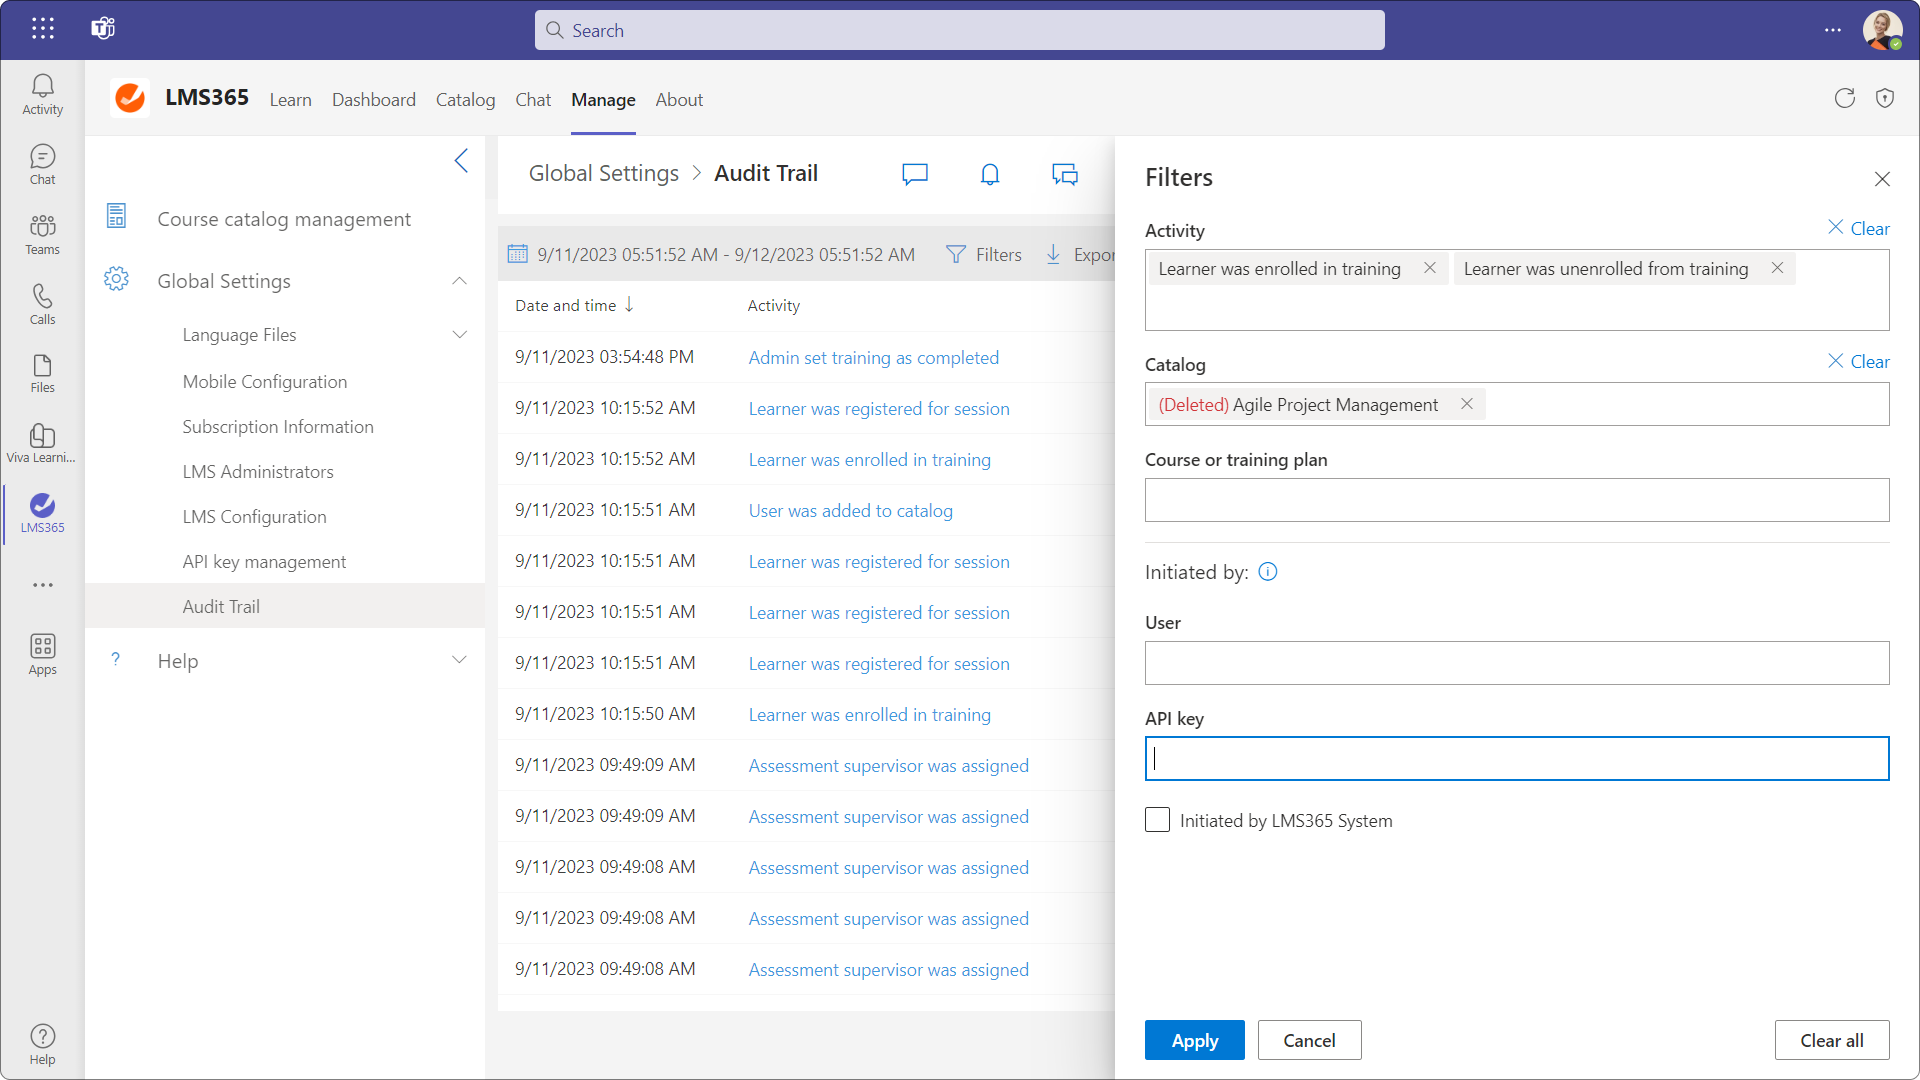Image resolution: width=1920 pixels, height=1080 pixels.
Task: Open Viva Learning in the sidebar
Action: 42,444
